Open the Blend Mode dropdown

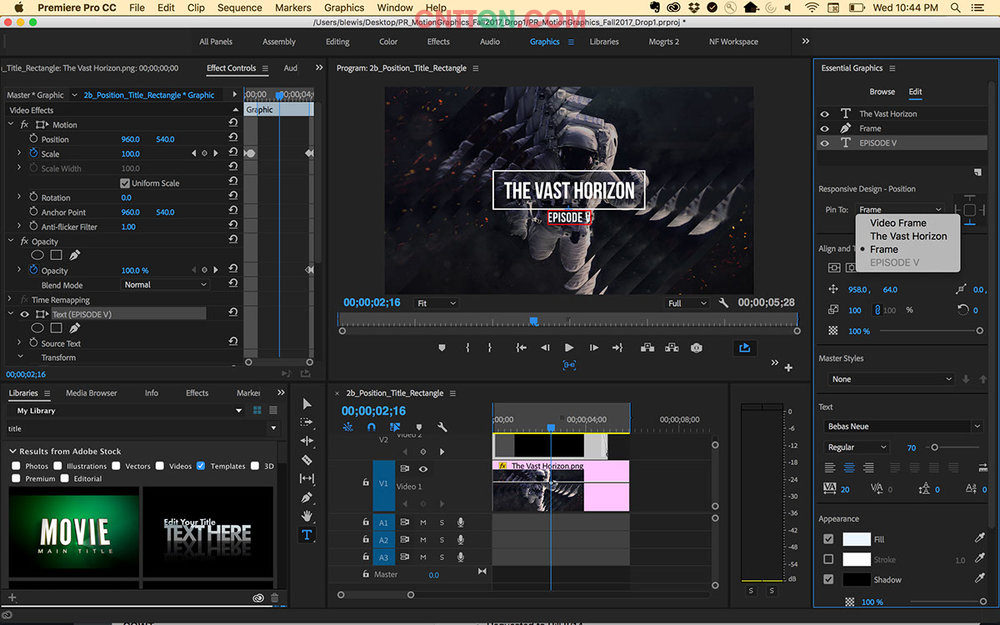tap(164, 284)
